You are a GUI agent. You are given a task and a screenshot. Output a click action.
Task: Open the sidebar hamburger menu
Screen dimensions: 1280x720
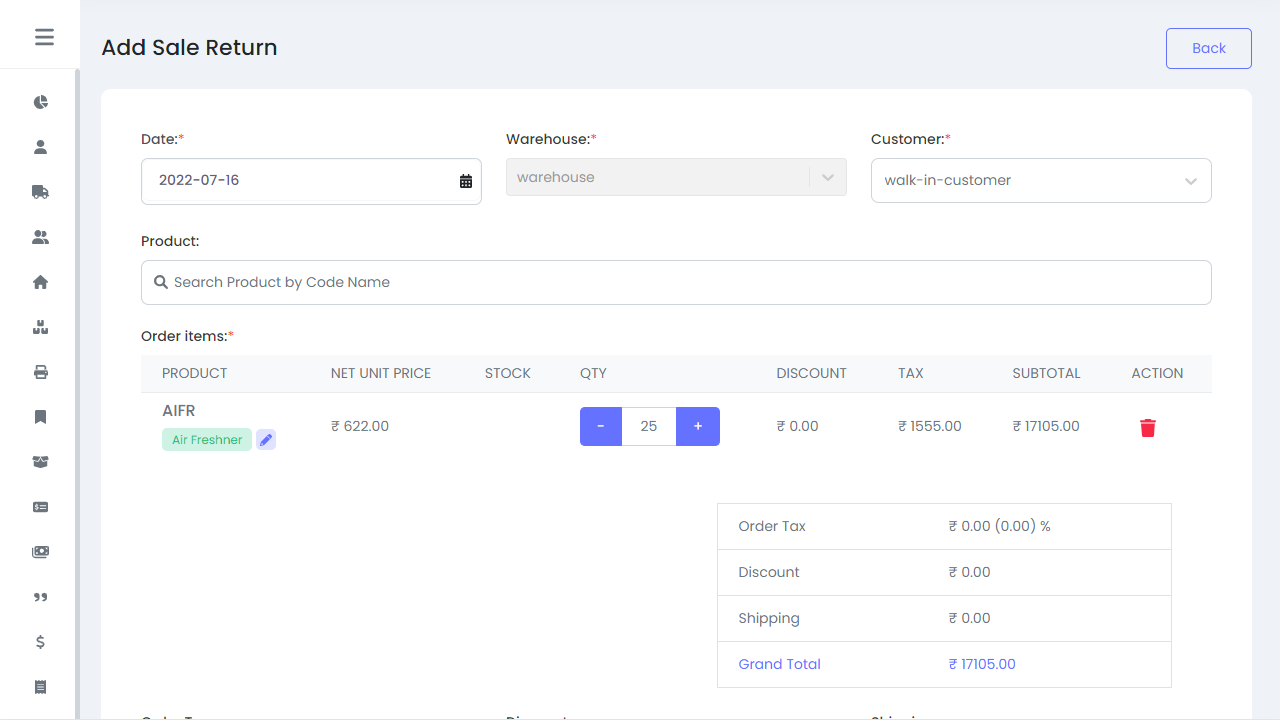[44, 36]
